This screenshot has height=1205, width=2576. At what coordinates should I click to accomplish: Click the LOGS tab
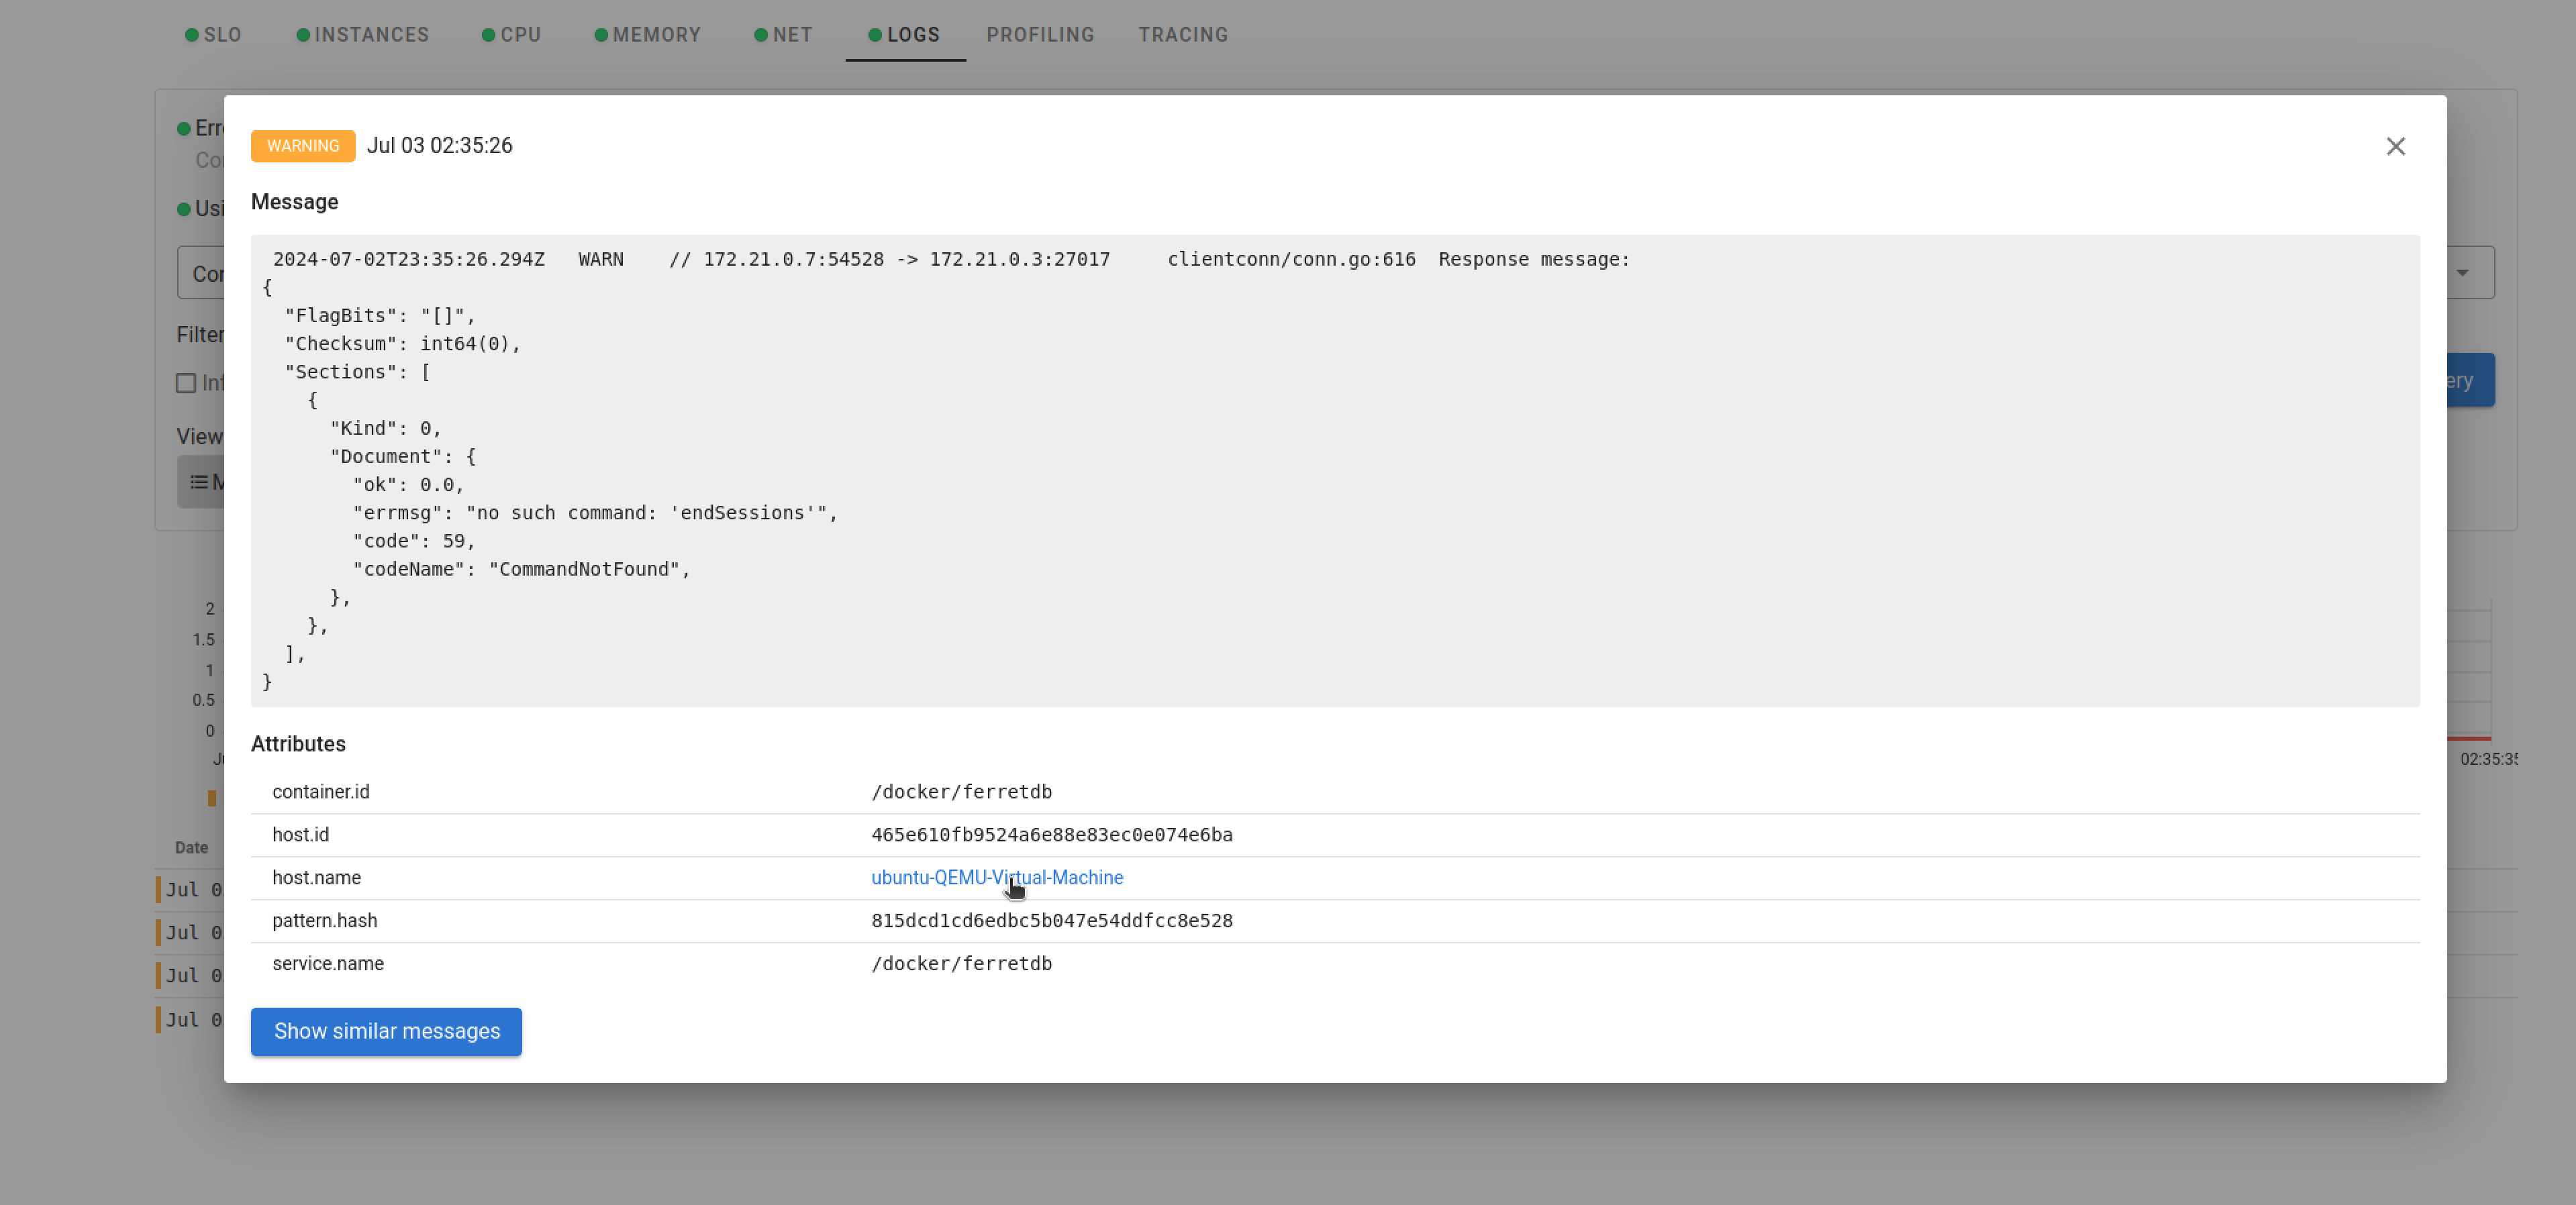tap(913, 35)
